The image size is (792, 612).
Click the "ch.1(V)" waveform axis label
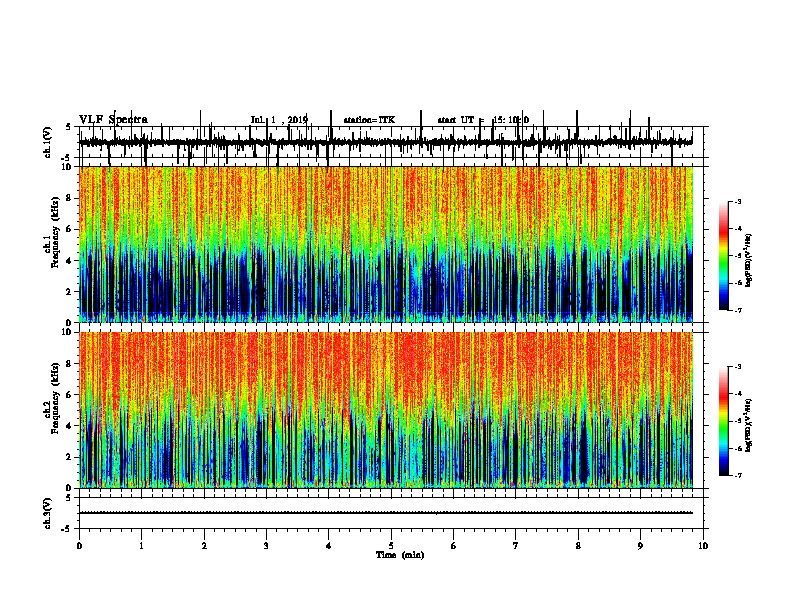click(47, 142)
